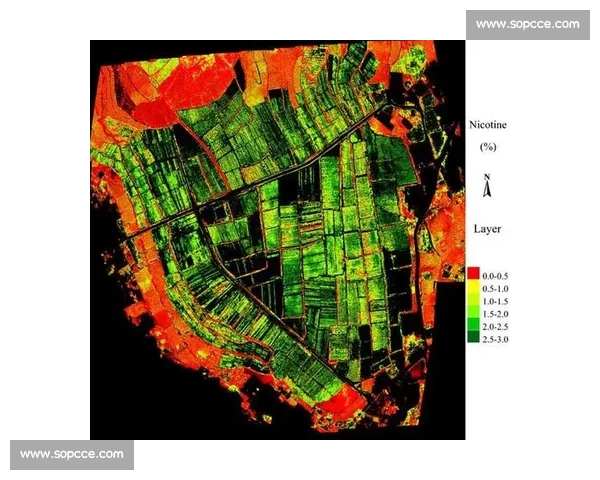600x480 pixels.
Task: Click the 1.5-2.0 range label text
Action: 494,313
